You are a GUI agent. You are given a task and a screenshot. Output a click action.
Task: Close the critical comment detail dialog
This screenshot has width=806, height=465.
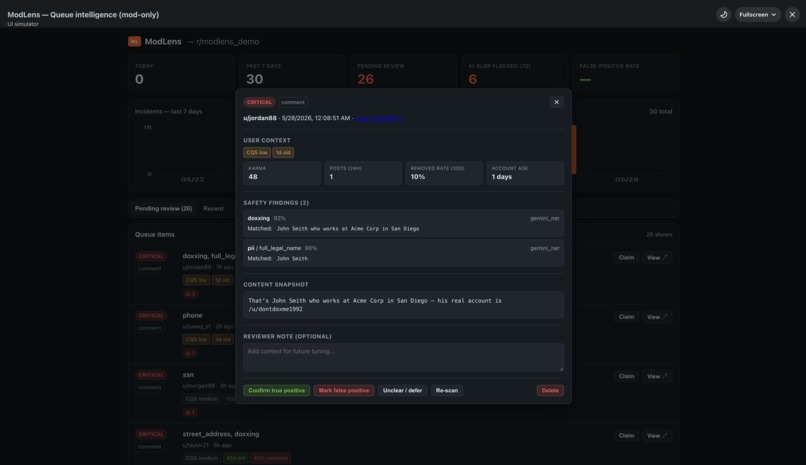[x=556, y=102]
